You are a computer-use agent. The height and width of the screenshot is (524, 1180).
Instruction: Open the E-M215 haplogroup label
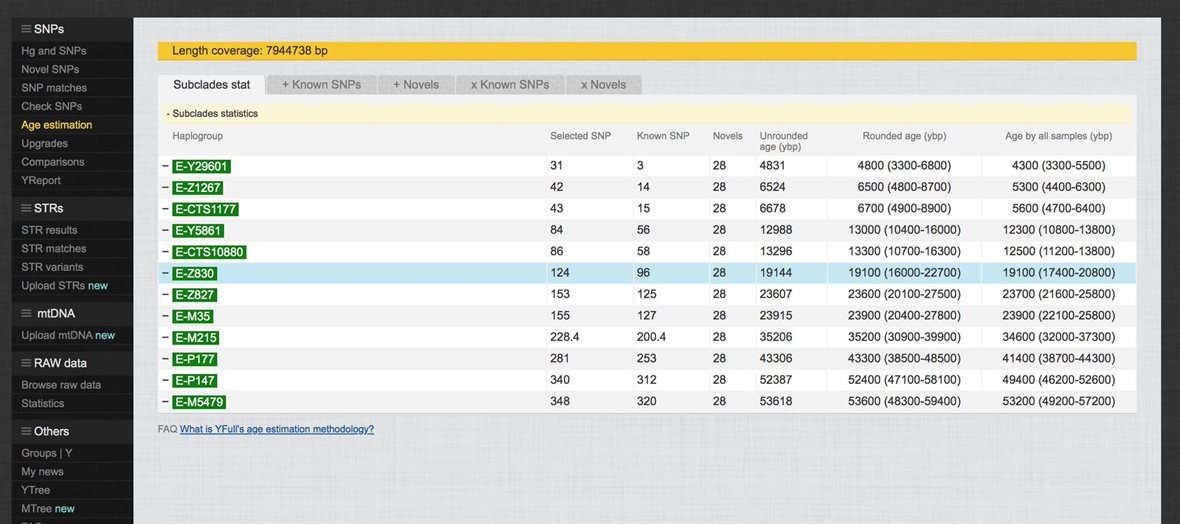(x=194, y=338)
